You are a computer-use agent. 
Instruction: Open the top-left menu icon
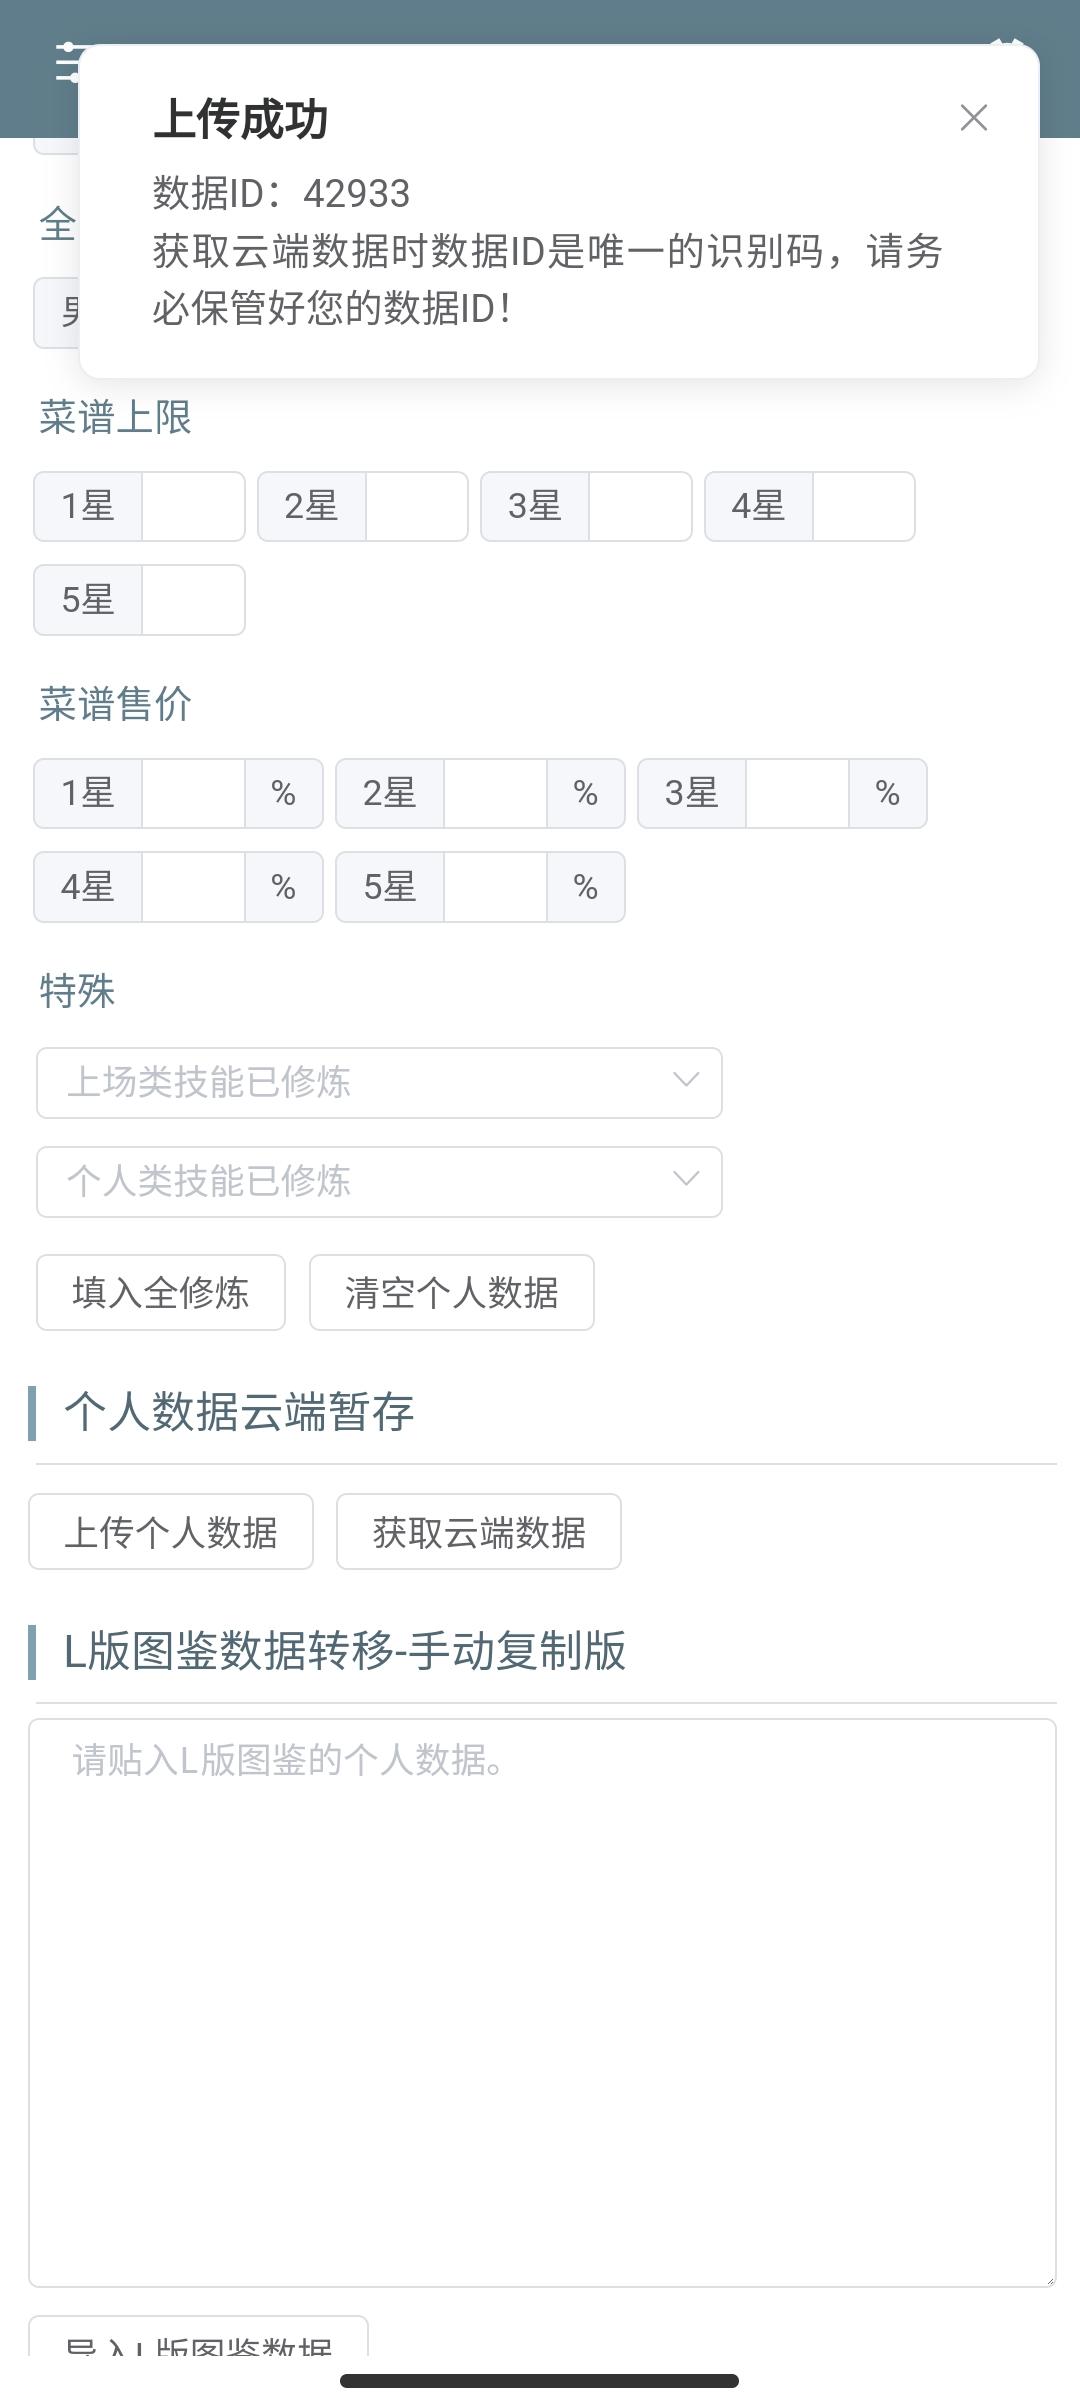pyautogui.click(x=68, y=62)
